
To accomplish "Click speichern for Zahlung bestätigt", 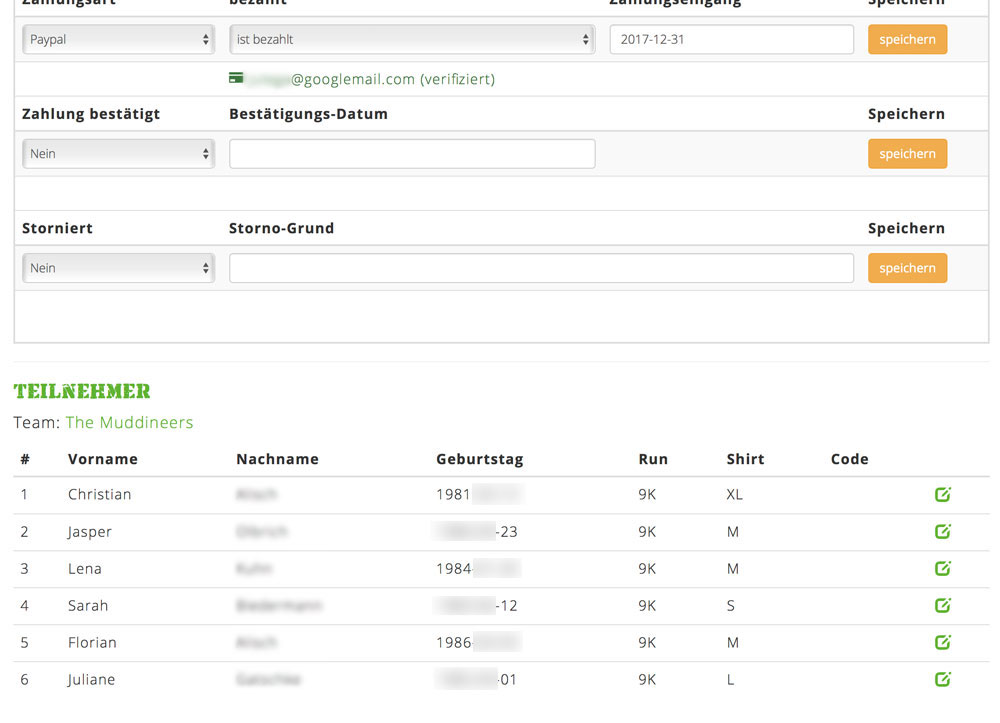I will (907, 154).
